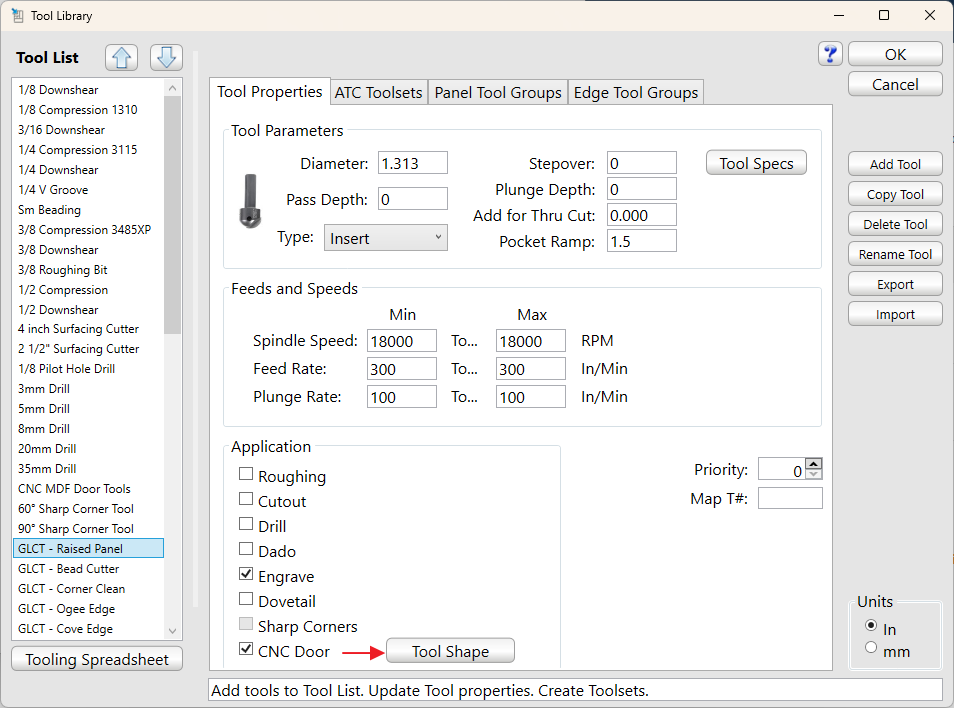Decrease Priority with down spinner arrow

[x=813, y=475]
